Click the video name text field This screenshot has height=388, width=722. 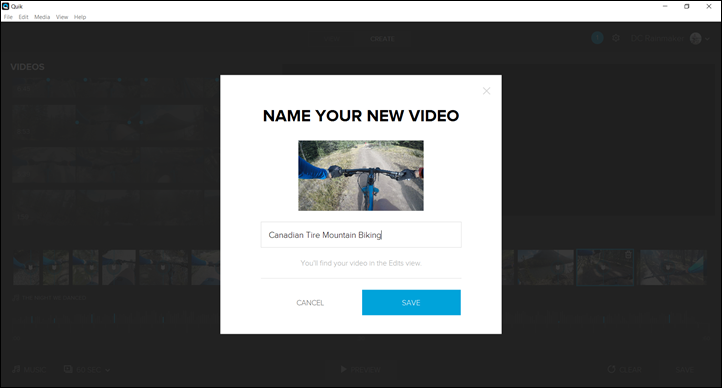361,235
